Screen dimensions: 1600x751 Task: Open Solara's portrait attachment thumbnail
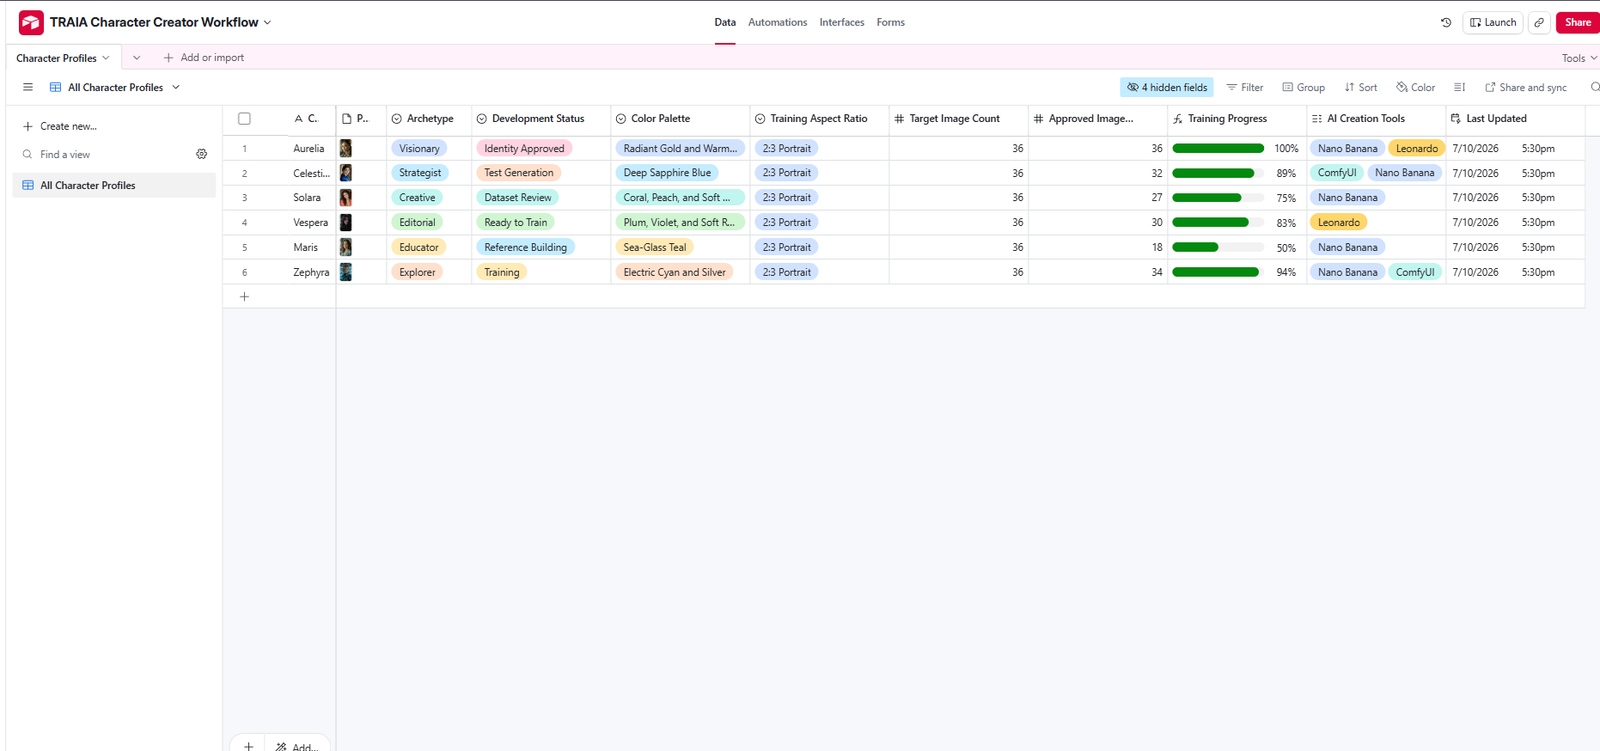click(345, 197)
